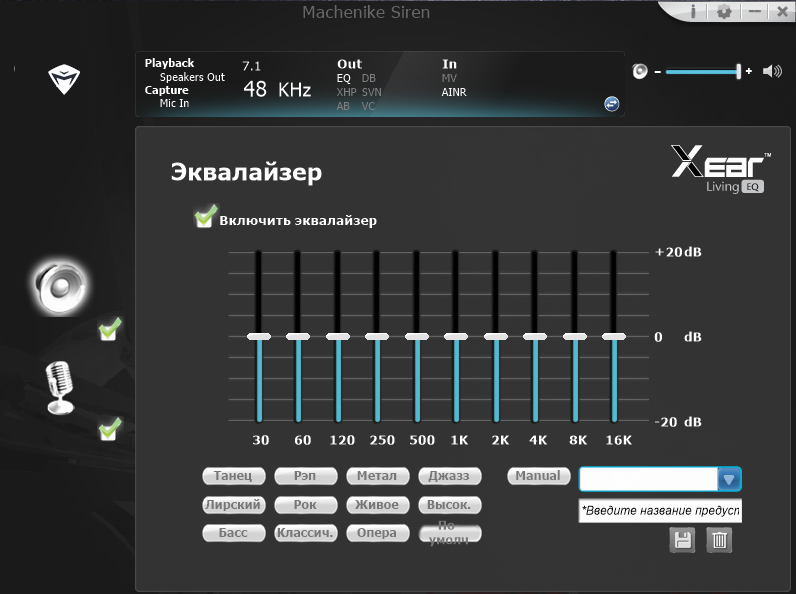The width and height of the screenshot is (796, 594).
Task: Open the info button in the title bar
Action: [695, 12]
